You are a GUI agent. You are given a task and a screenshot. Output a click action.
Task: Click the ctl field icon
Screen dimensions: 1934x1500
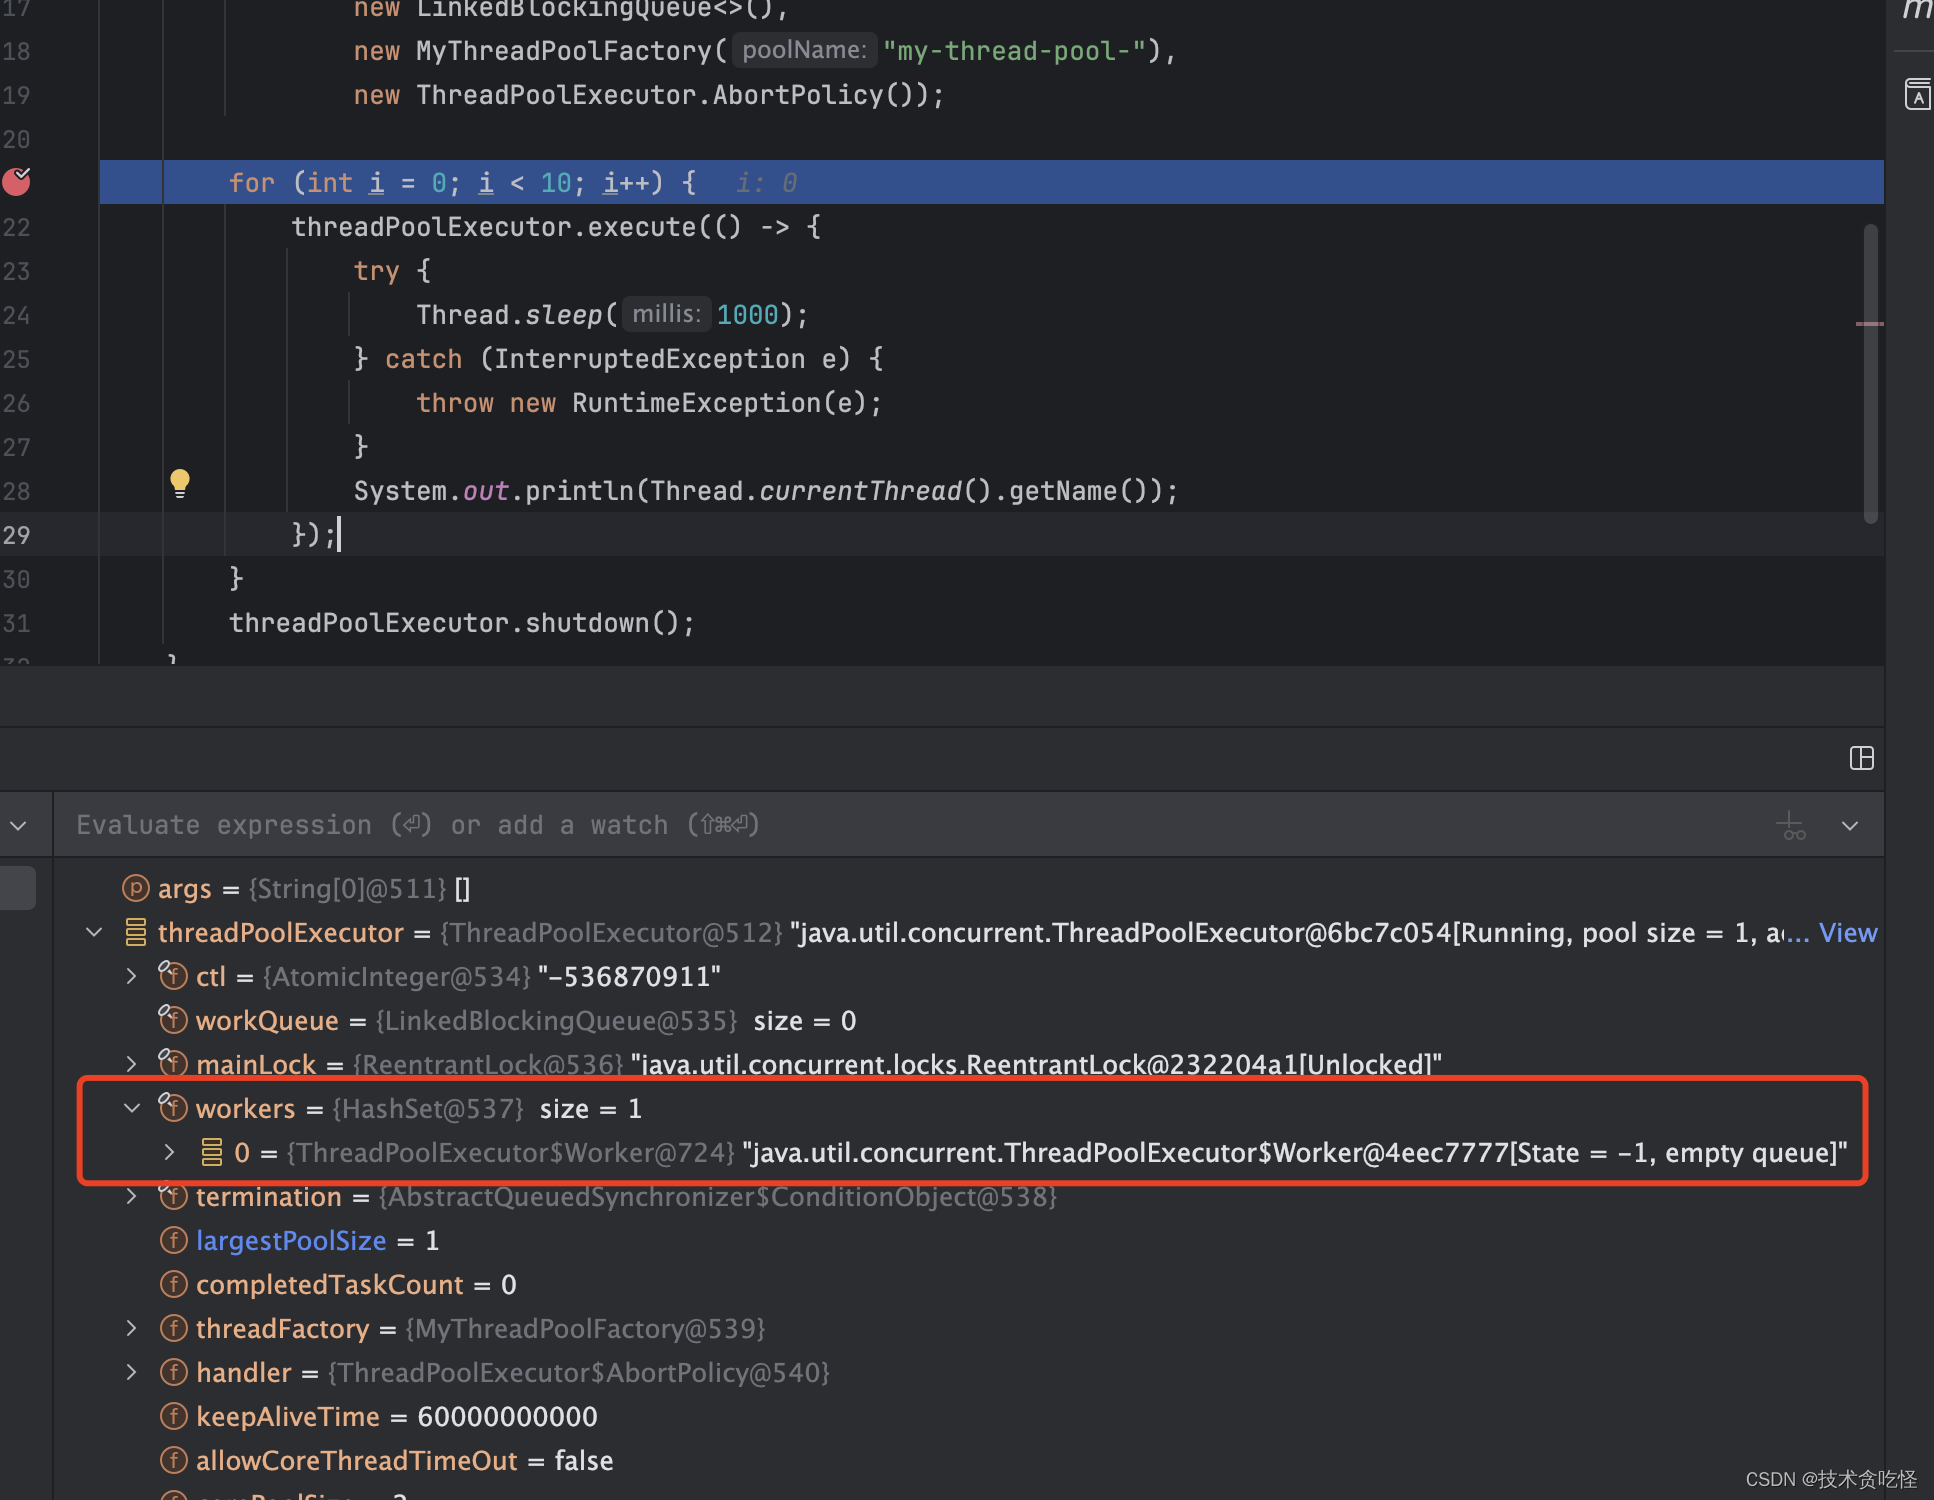click(x=173, y=975)
